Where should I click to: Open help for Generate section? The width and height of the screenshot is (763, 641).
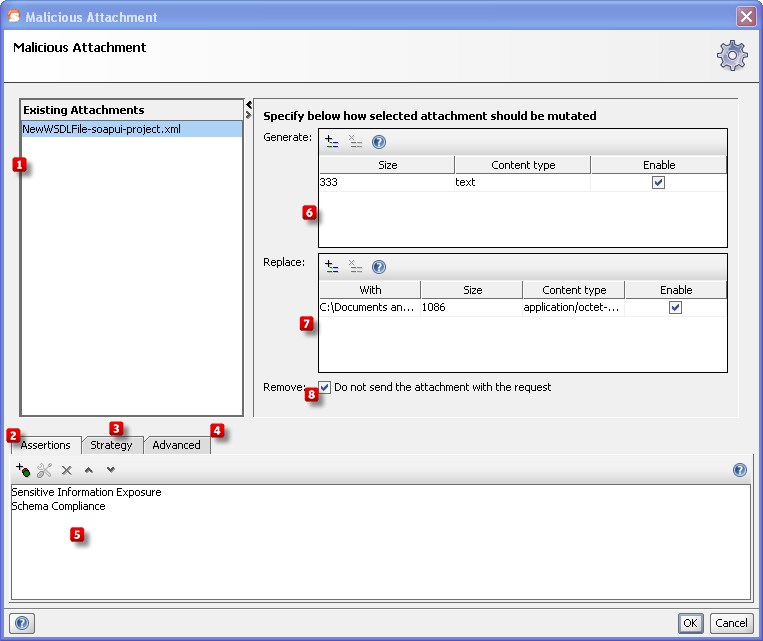[379, 142]
